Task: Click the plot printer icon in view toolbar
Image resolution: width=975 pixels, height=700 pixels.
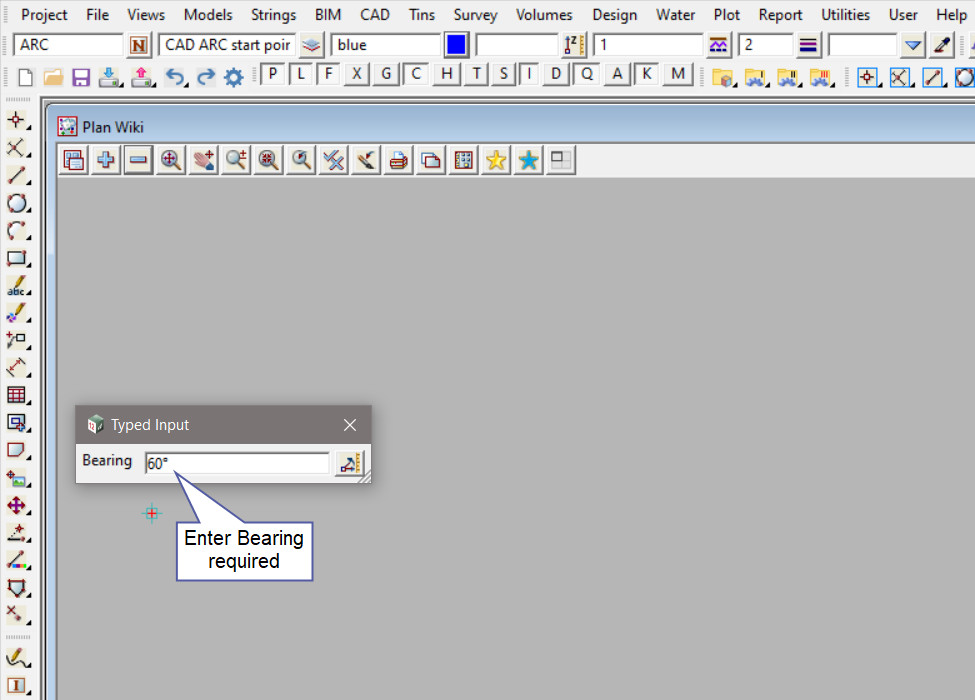Action: click(399, 160)
